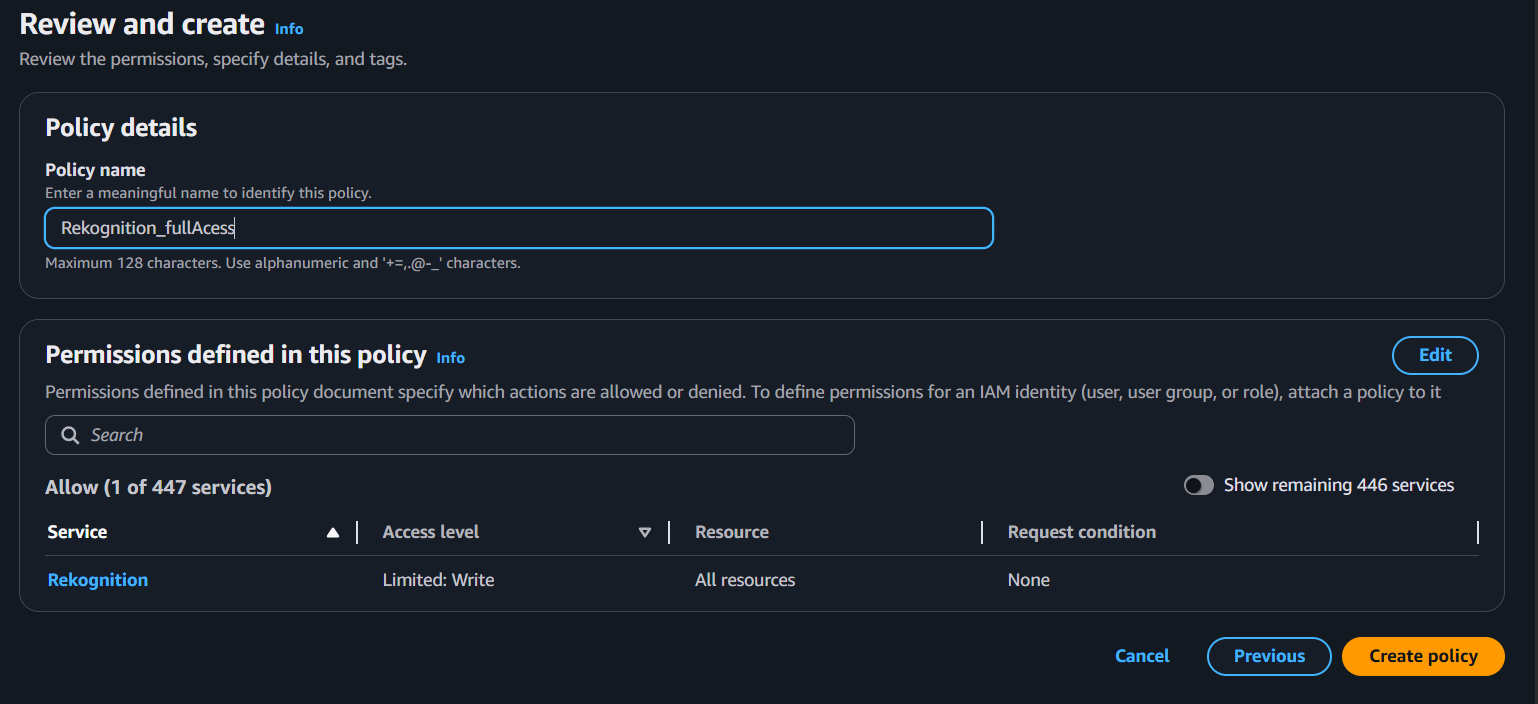
Task: Open Info link beside Permissions defined heading
Action: coord(451,358)
